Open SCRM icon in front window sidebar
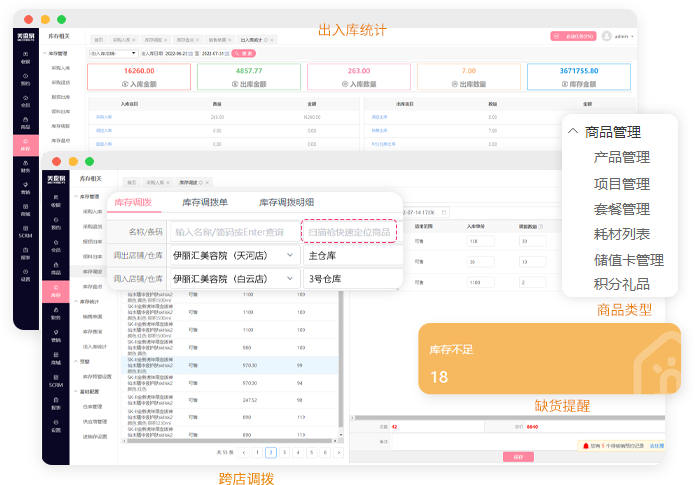 point(56,382)
